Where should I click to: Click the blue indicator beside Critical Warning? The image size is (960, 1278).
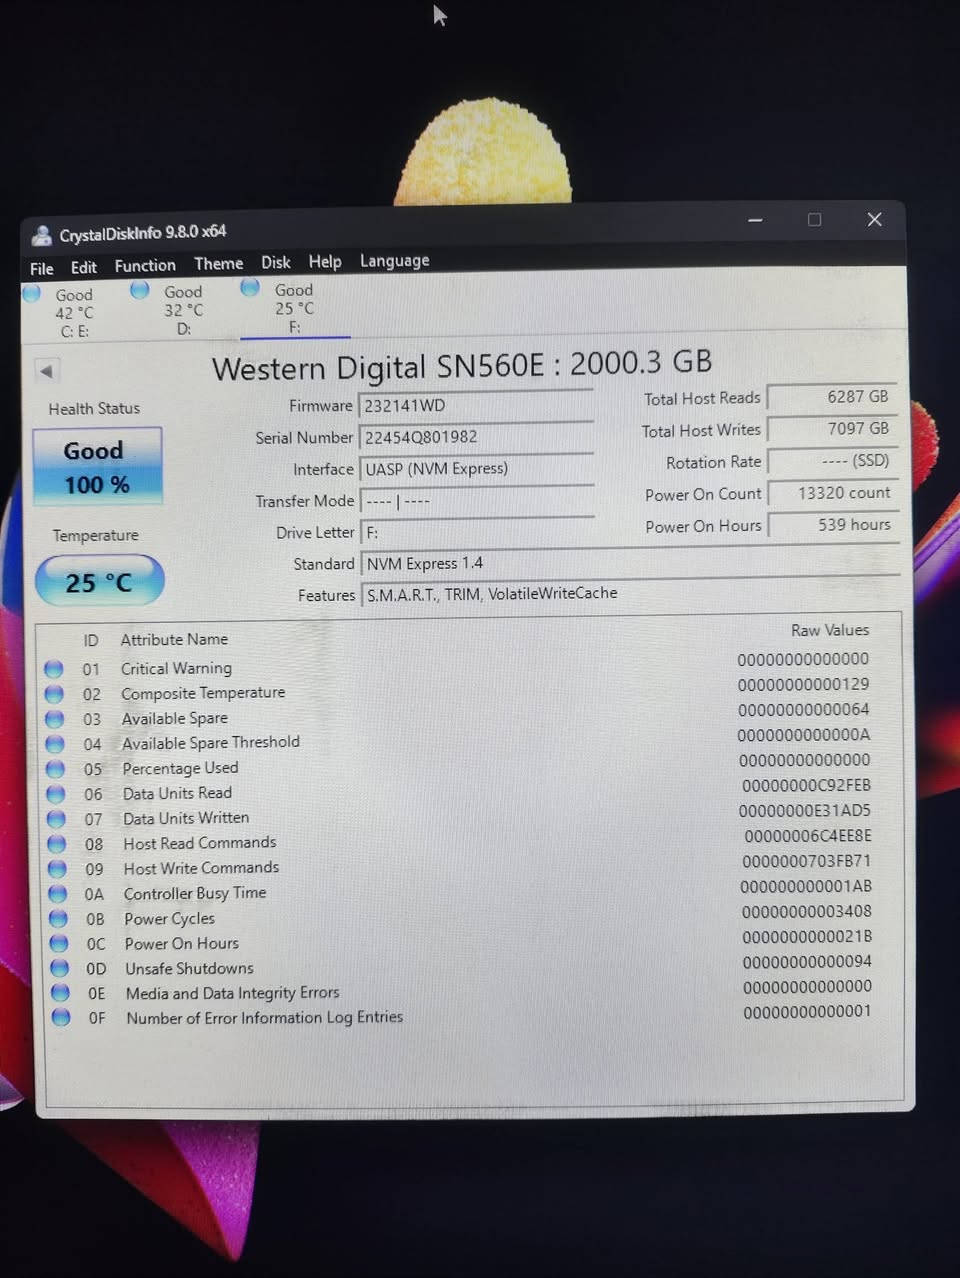54,668
